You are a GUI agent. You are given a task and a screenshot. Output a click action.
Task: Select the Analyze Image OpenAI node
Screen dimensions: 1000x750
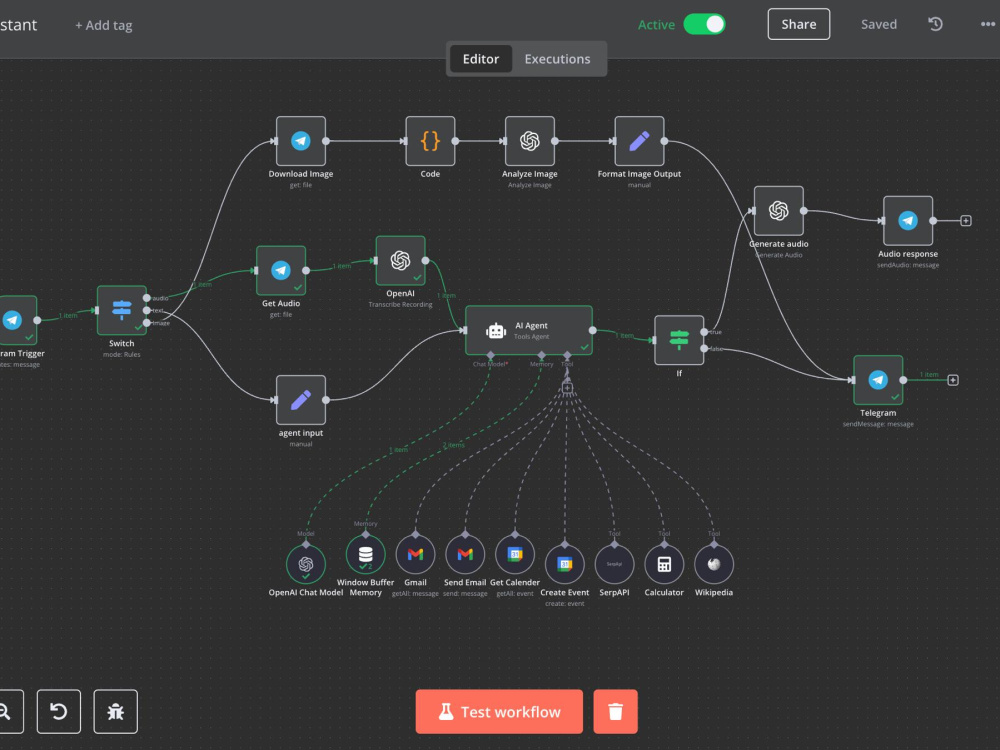click(529, 141)
